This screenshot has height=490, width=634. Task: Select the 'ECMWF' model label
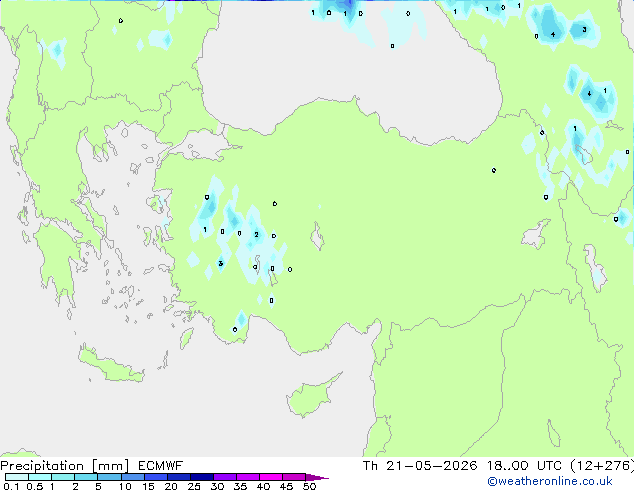pos(161,466)
